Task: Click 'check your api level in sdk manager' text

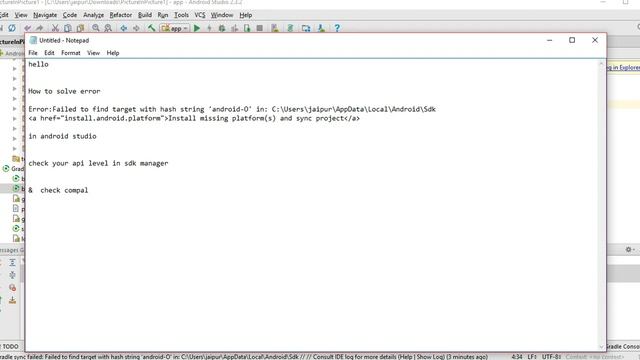Action: coord(98,163)
